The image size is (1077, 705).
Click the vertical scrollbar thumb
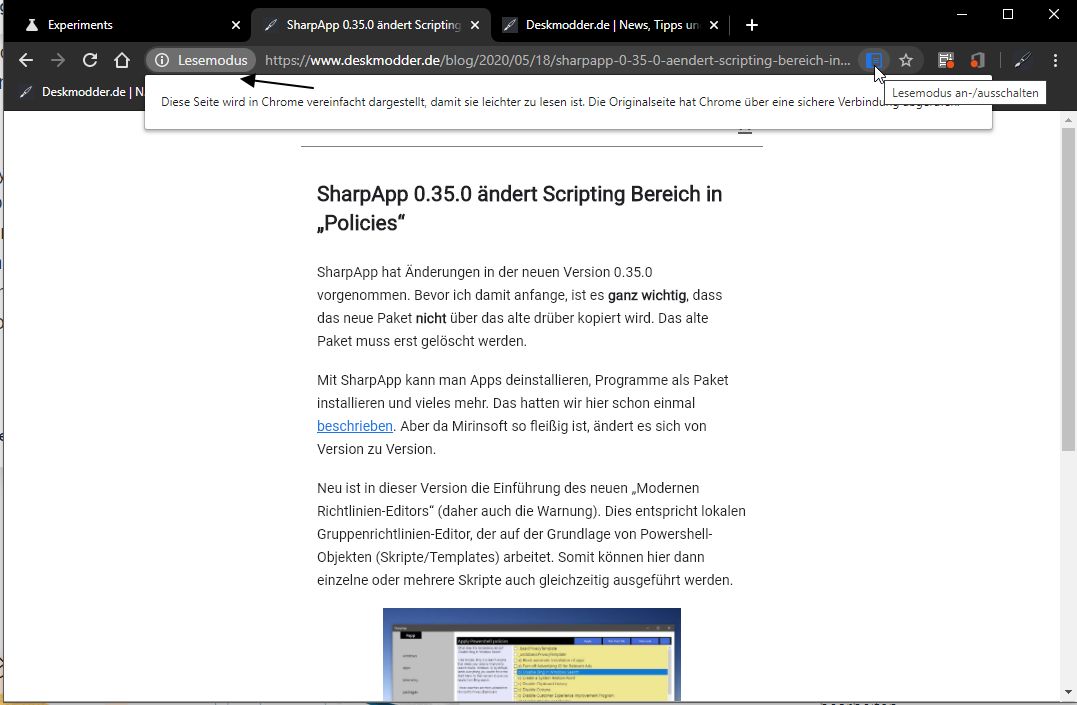click(1068, 289)
